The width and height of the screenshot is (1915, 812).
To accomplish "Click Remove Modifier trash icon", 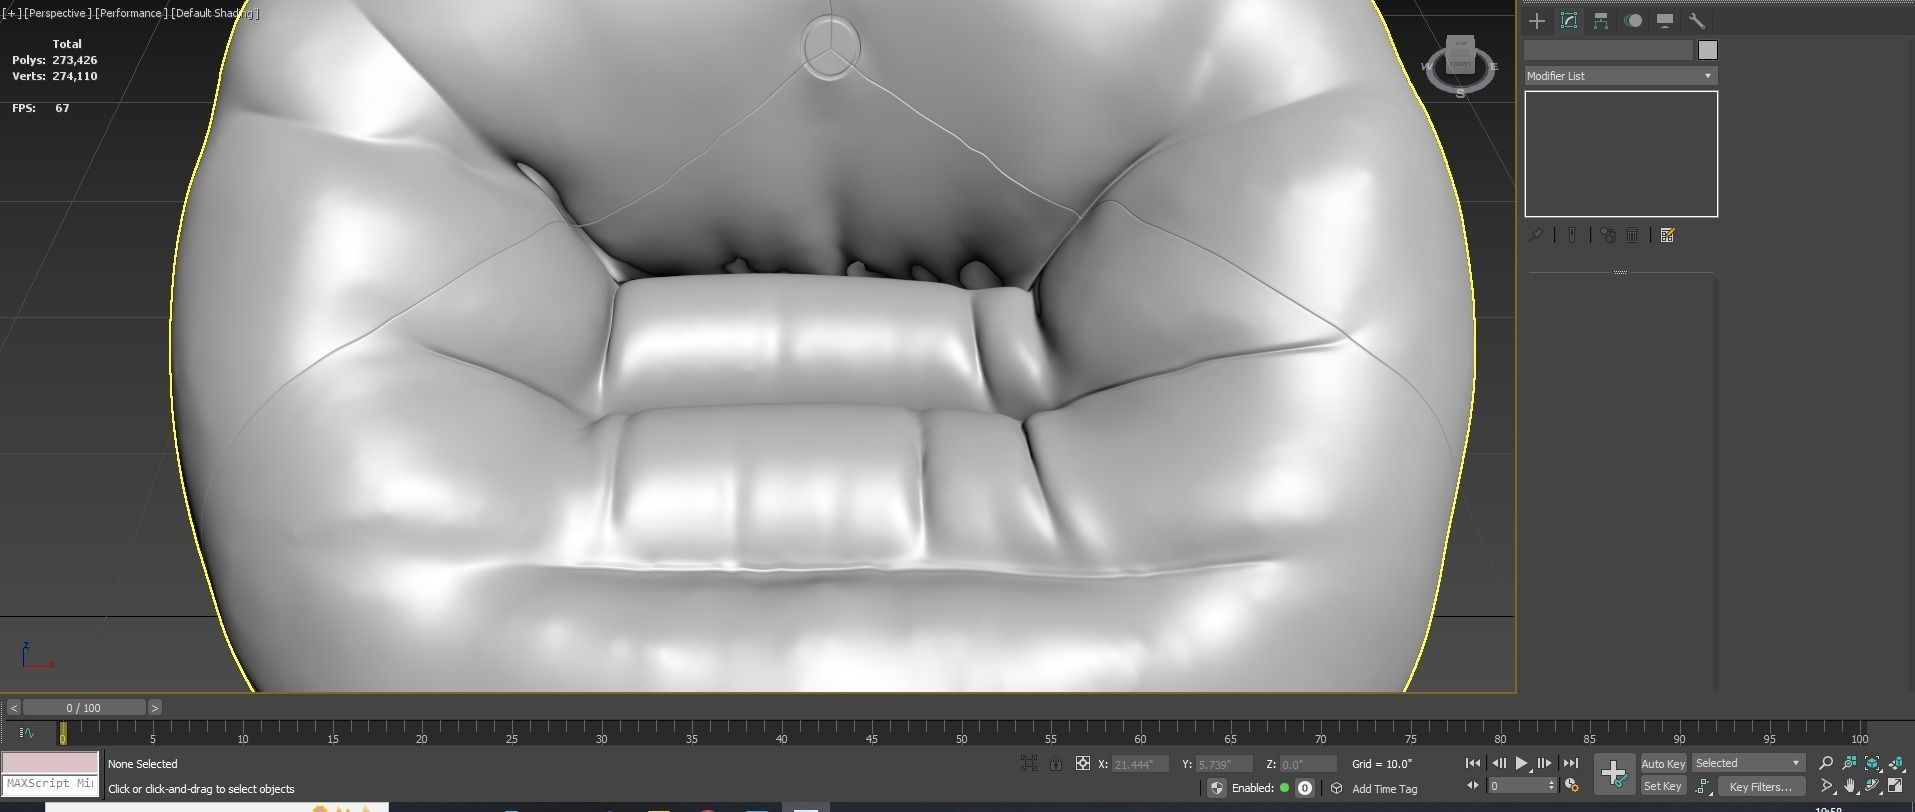I will [1633, 235].
